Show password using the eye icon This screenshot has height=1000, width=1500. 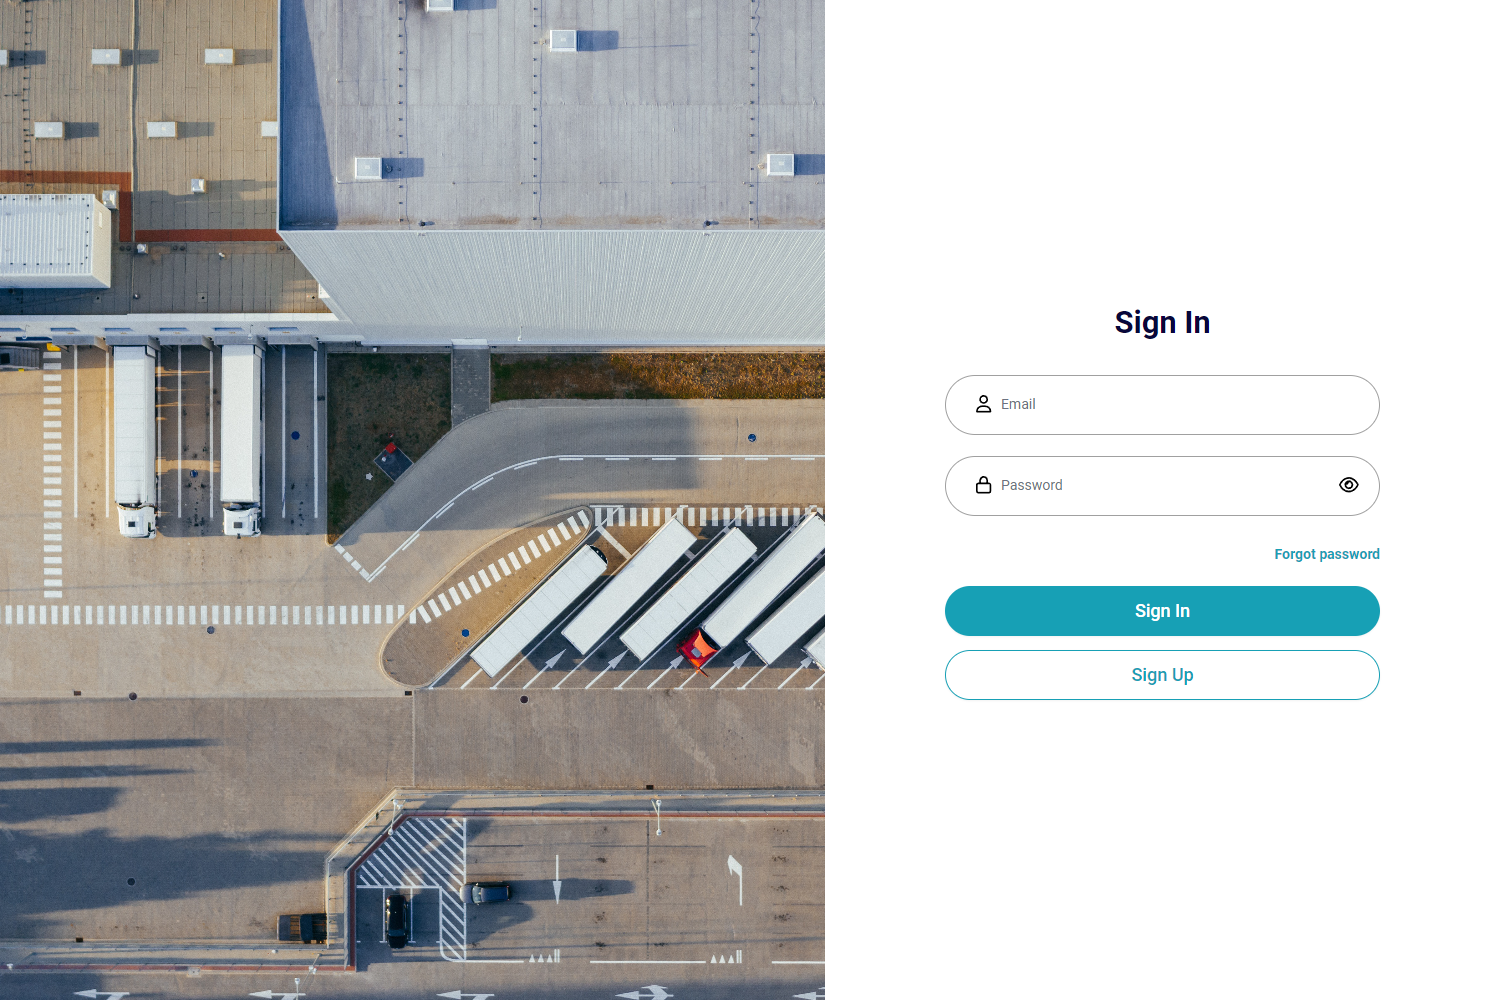pyautogui.click(x=1349, y=485)
